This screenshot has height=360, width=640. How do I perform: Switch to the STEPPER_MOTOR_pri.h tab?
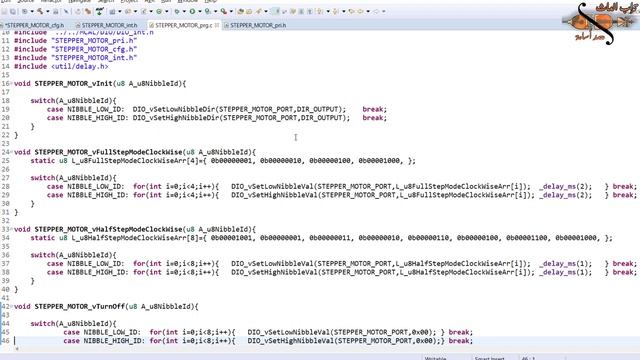(x=258, y=25)
